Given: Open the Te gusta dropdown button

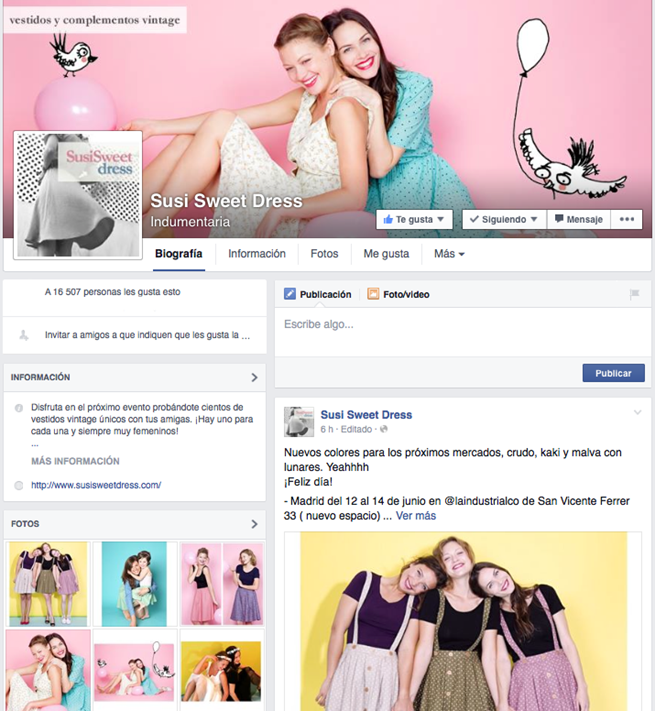Looking at the screenshot, I should tap(414, 219).
